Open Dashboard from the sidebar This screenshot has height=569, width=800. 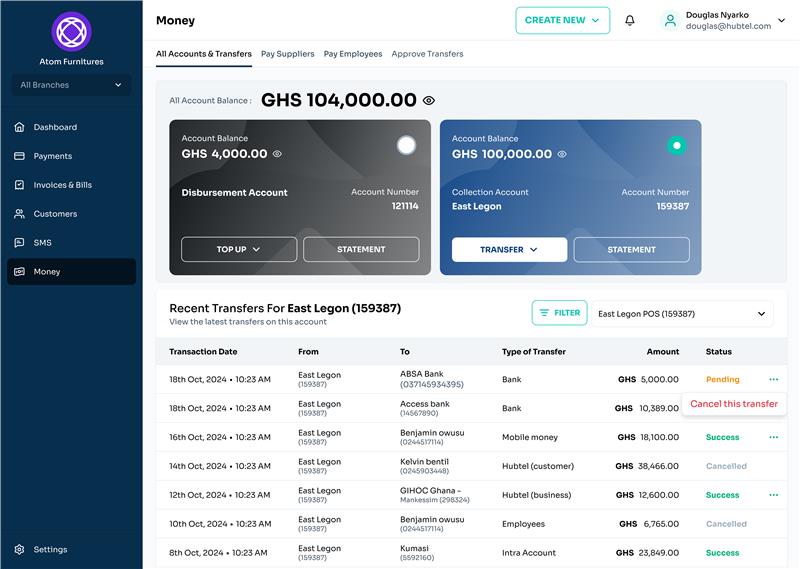coord(55,127)
